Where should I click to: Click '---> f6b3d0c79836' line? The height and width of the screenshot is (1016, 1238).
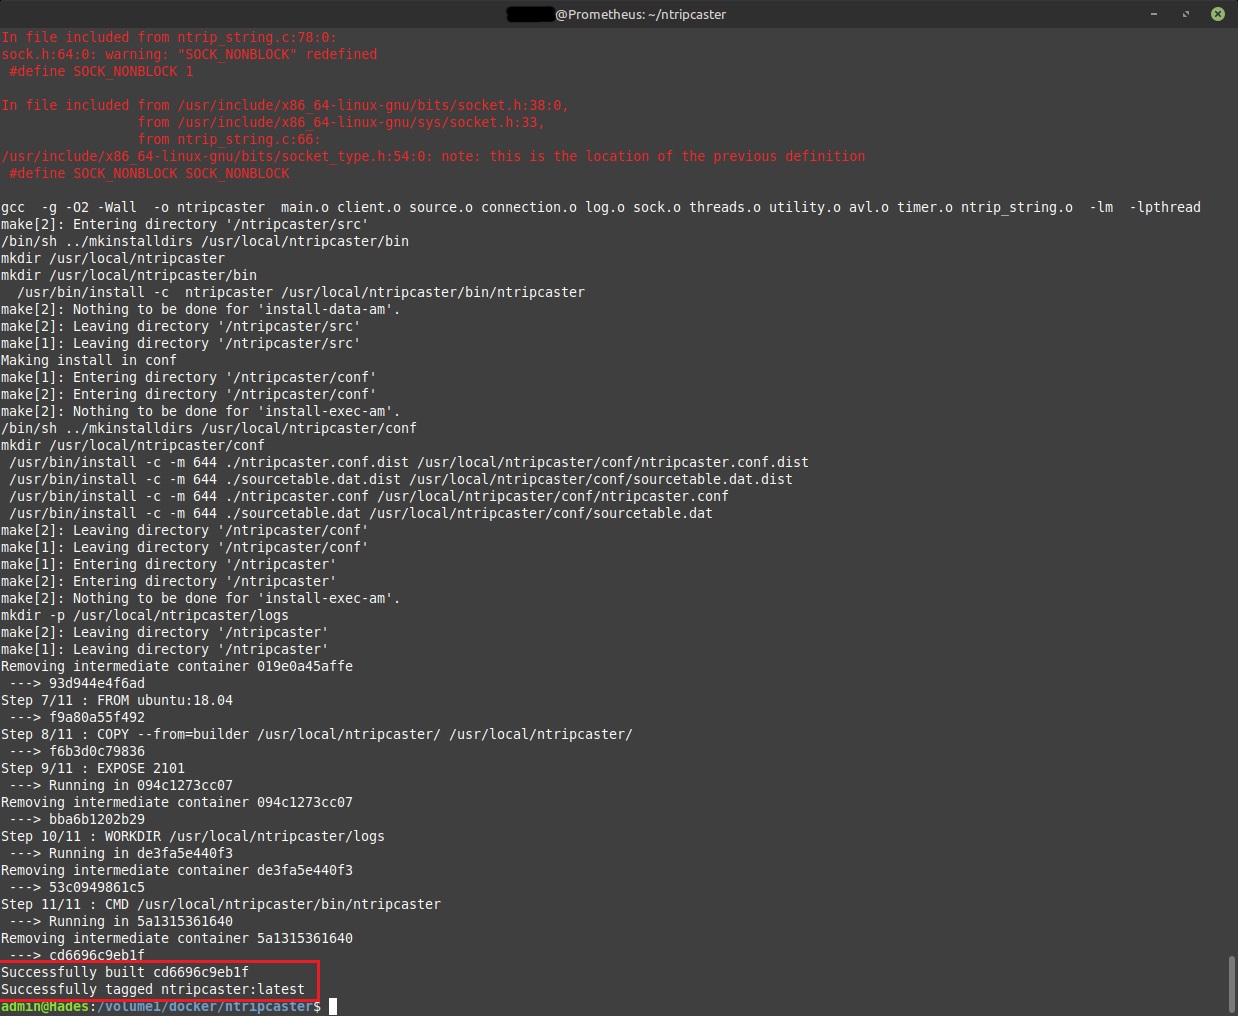pyautogui.click(x=77, y=751)
